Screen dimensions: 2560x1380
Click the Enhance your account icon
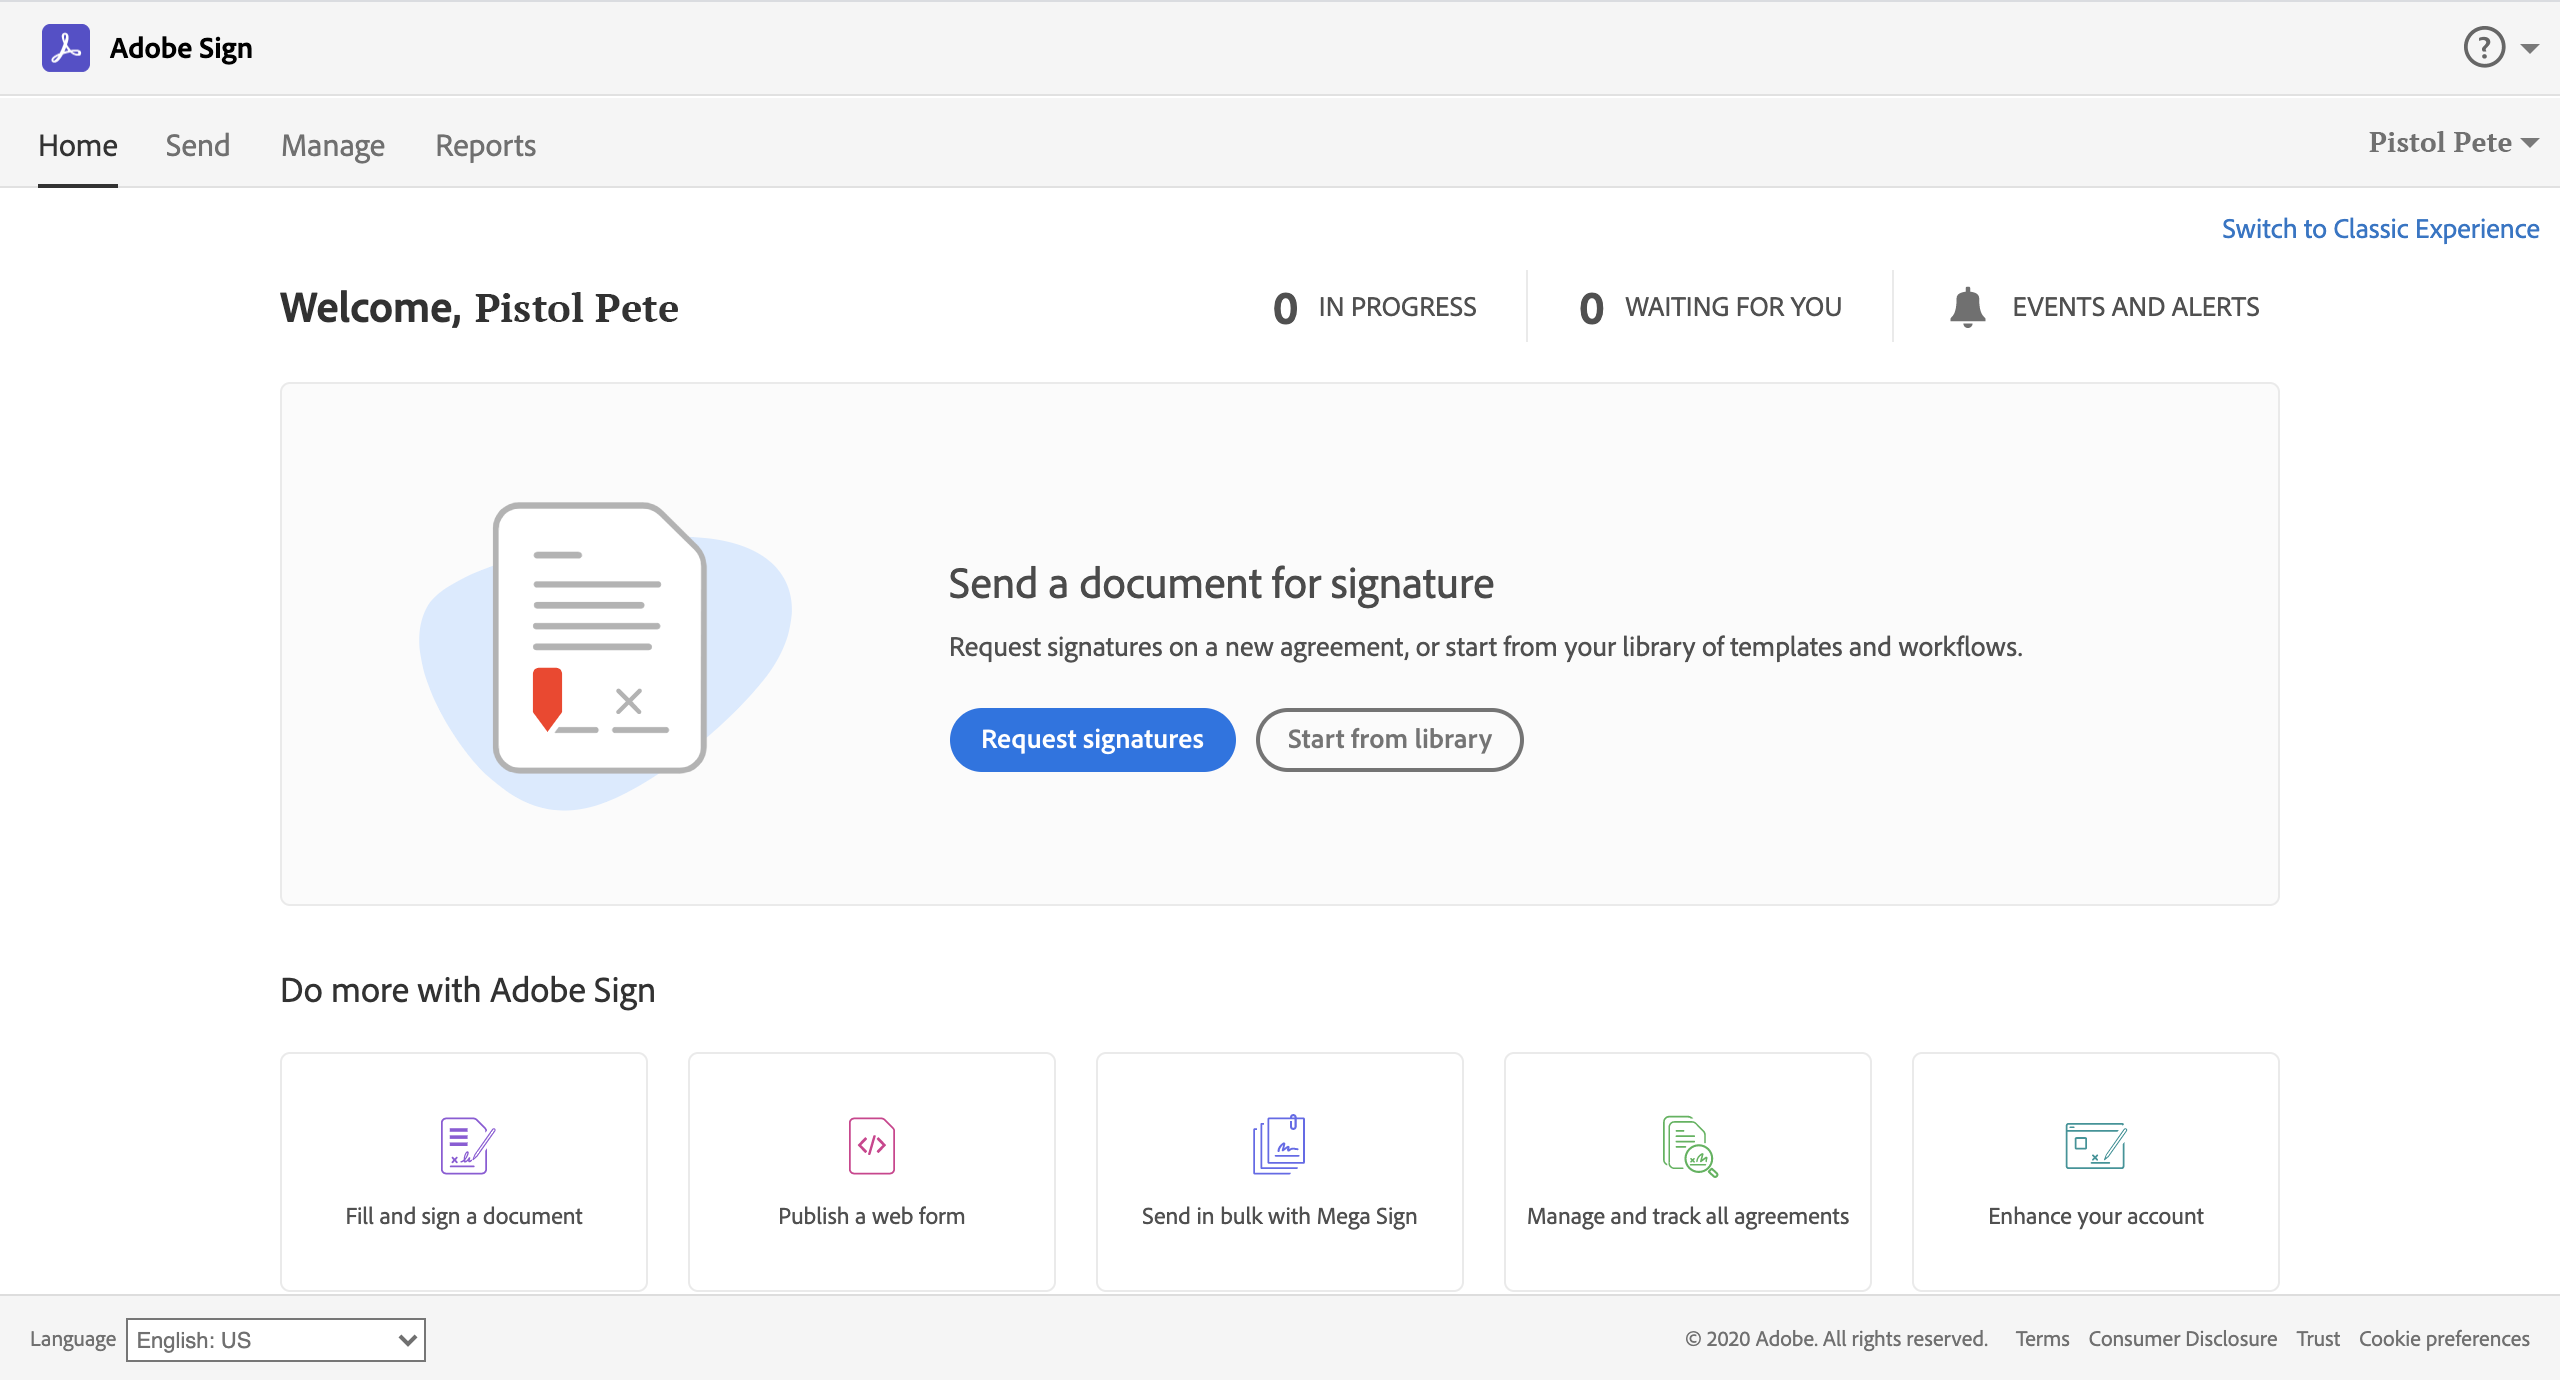click(x=2096, y=1146)
